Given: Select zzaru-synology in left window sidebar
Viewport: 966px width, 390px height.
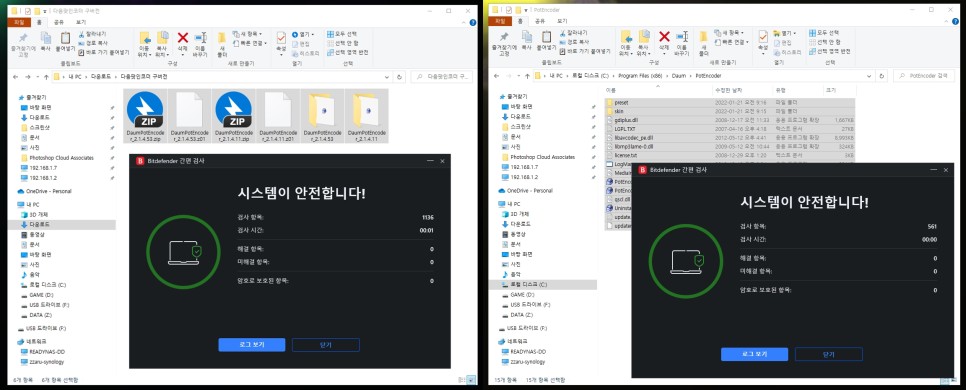Looking at the screenshot, I should click(43, 362).
